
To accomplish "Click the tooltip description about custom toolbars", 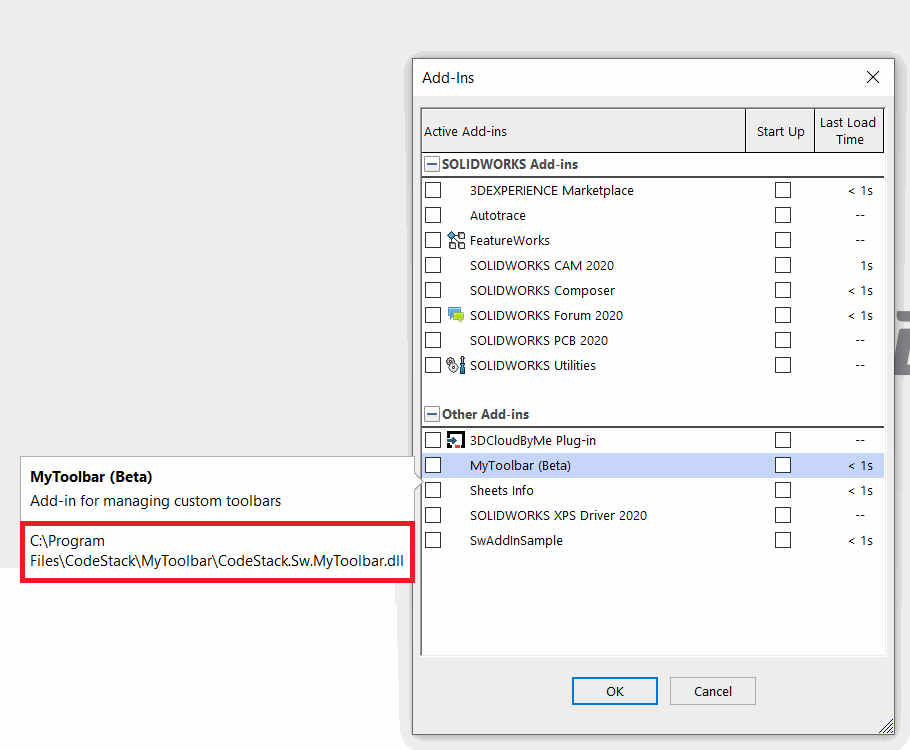I will click(x=156, y=501).
